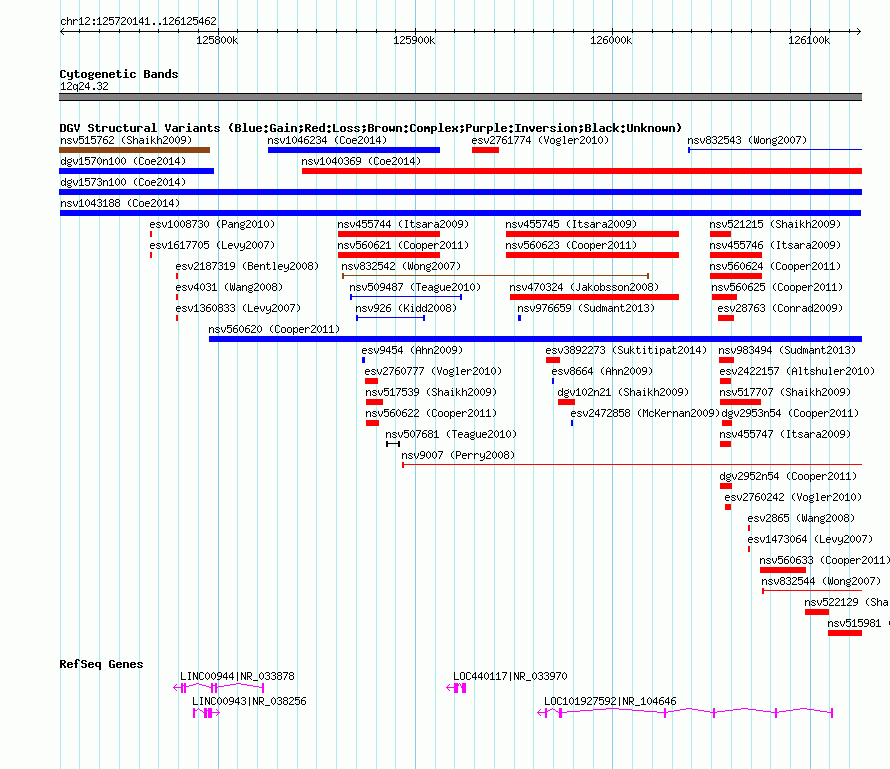Click nsv517707 (Shaikh2009) label
This screenshot has height=769, width=890.
(x=785, y=392)
